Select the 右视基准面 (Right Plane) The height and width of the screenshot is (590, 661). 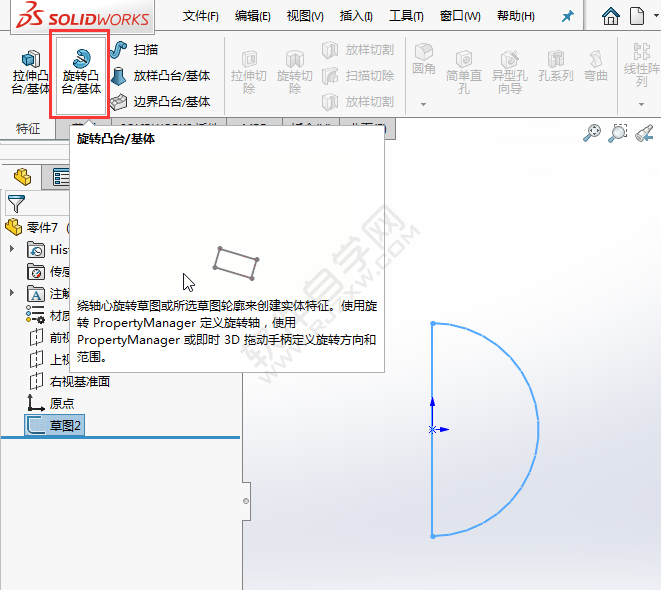[69, 381]
